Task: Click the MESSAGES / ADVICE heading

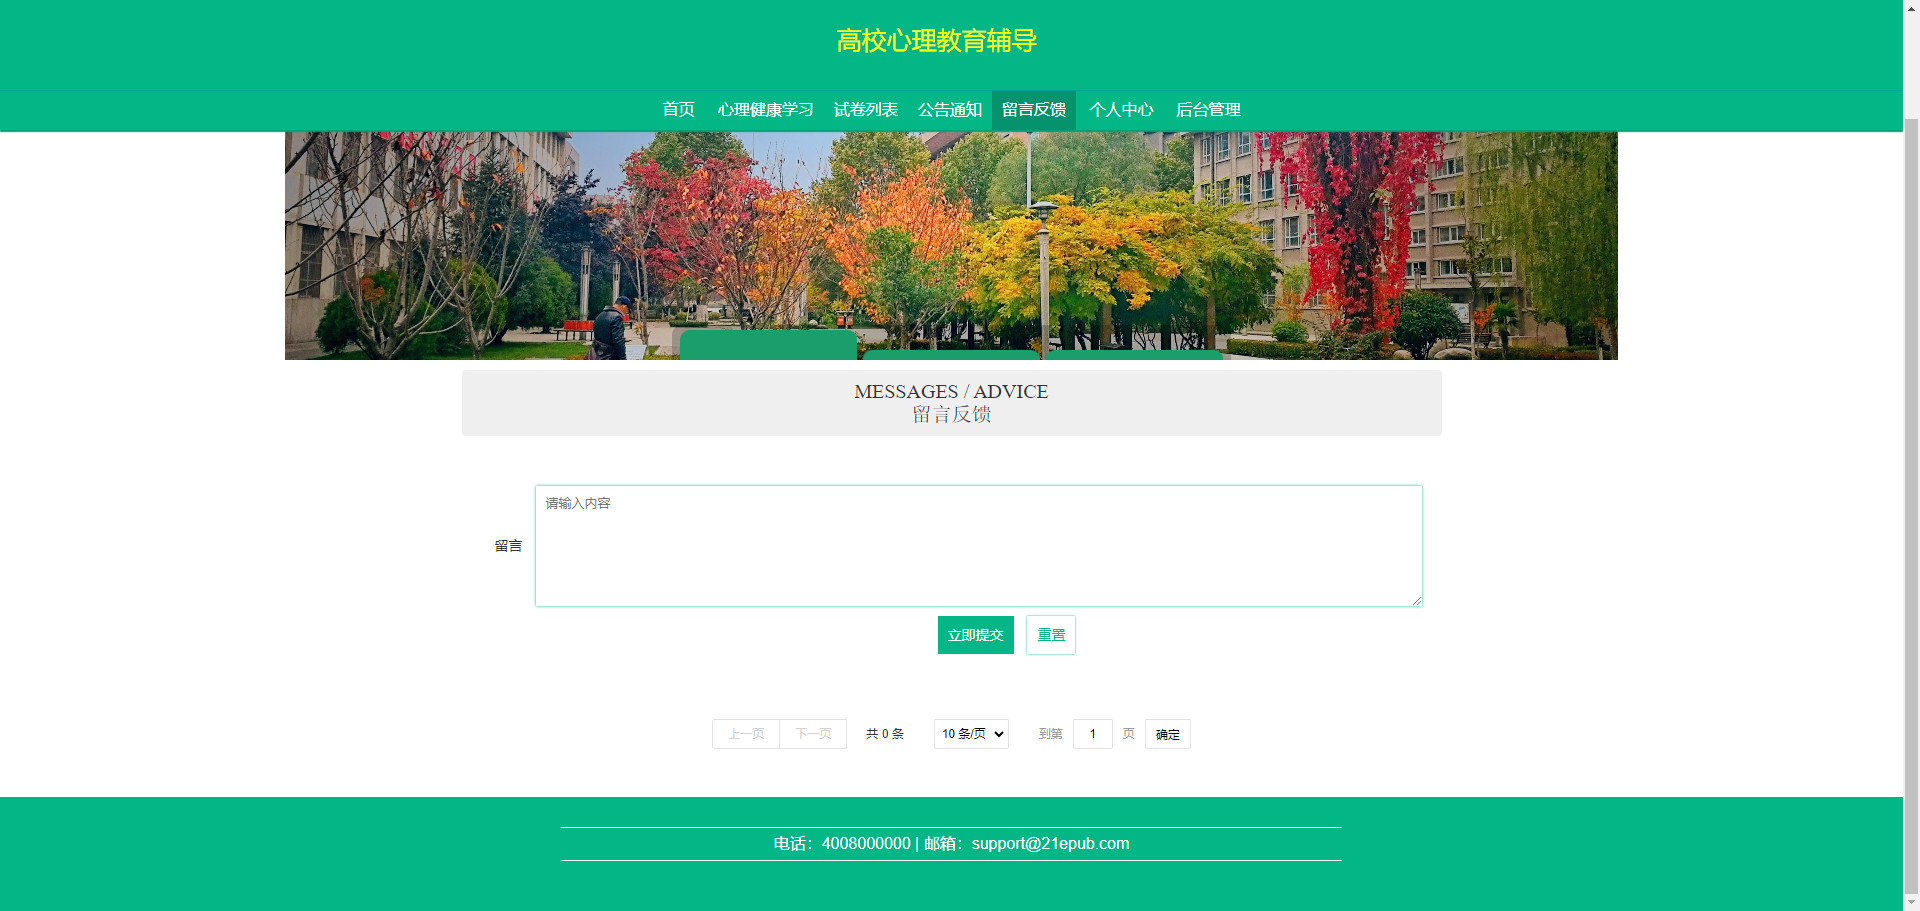Action: coord(951,392)
